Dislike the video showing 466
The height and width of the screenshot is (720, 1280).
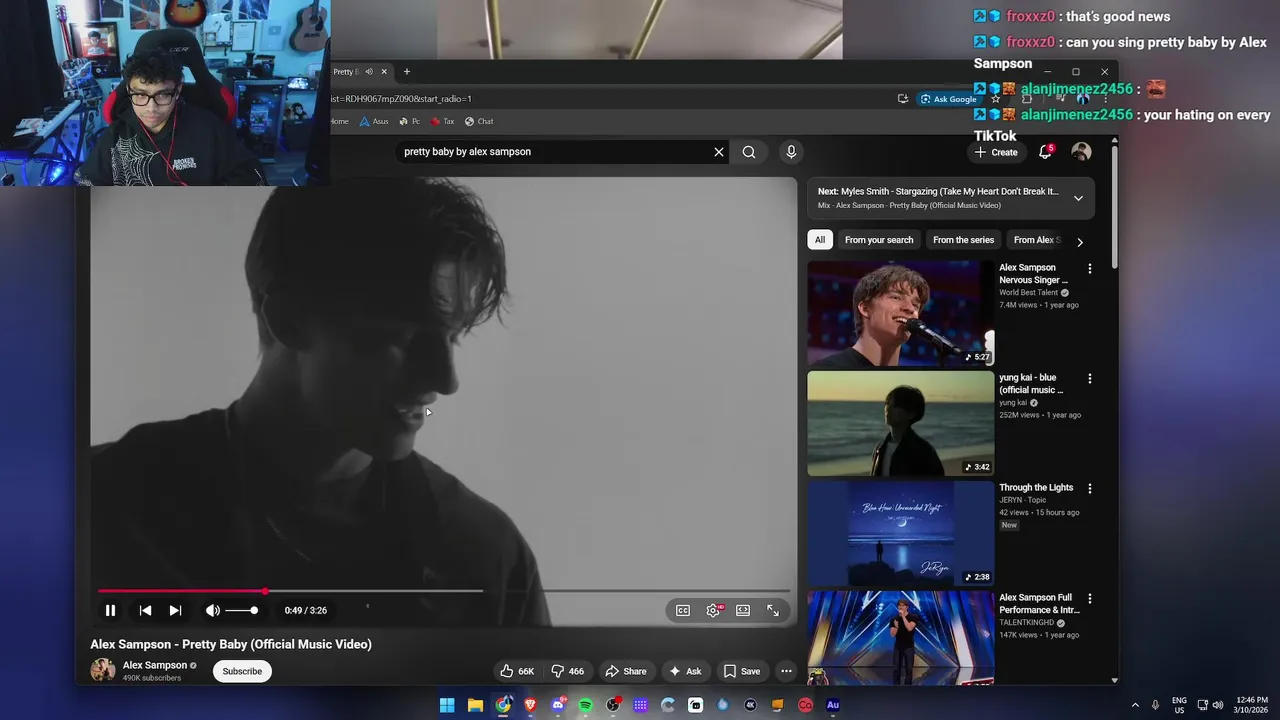click(x=568, y=671)
